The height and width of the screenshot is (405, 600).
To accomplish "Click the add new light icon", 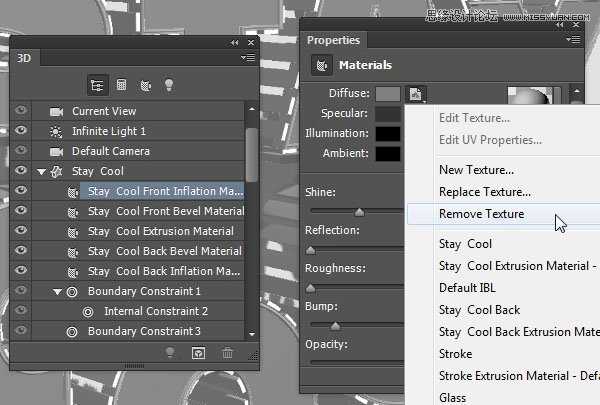I will [170, 352].
